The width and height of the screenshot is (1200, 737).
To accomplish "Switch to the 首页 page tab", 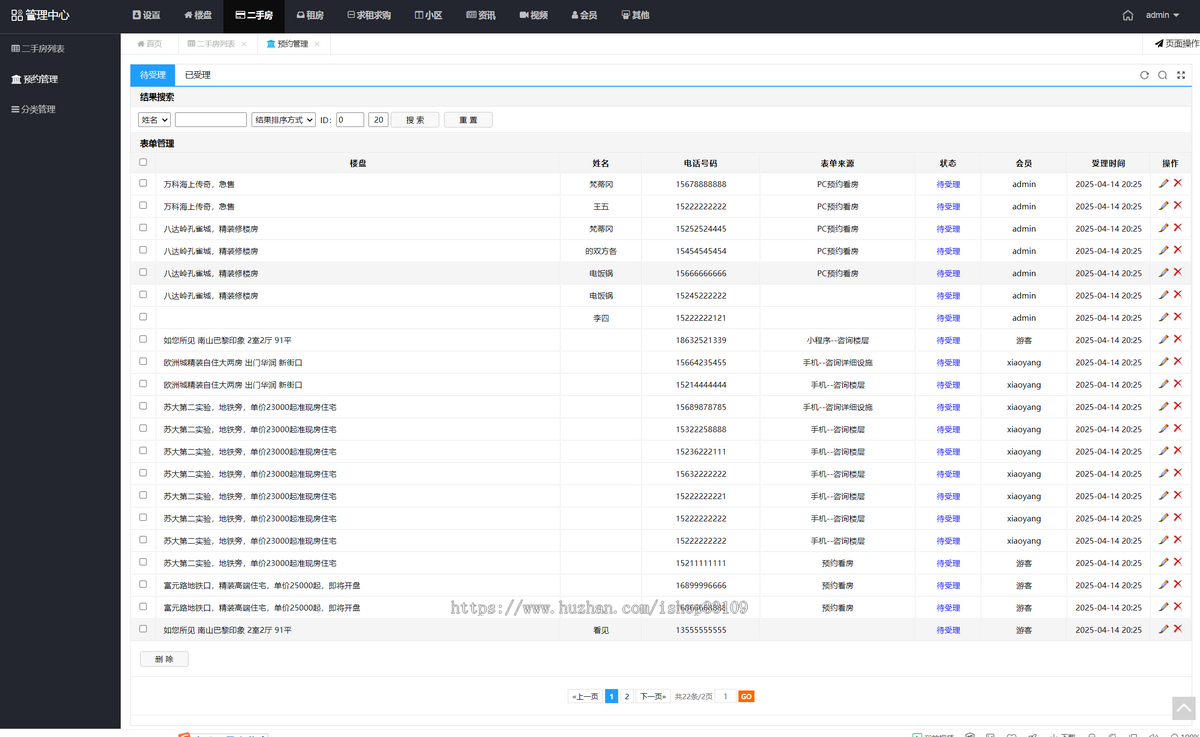I will click(x=149, y=44).
